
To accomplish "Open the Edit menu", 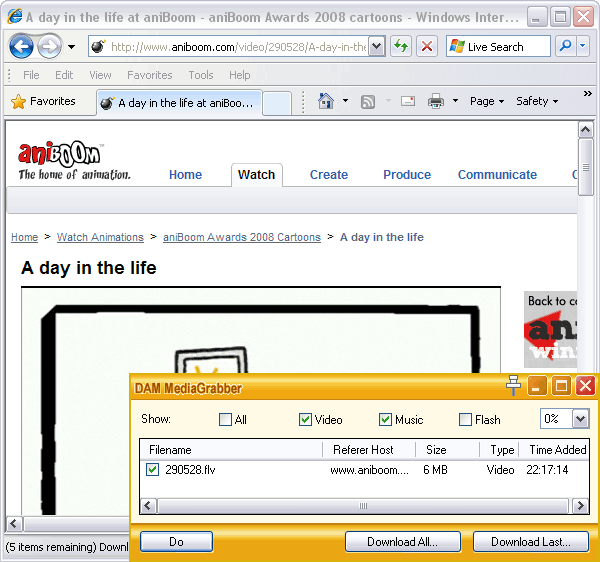I will point(64,75).
